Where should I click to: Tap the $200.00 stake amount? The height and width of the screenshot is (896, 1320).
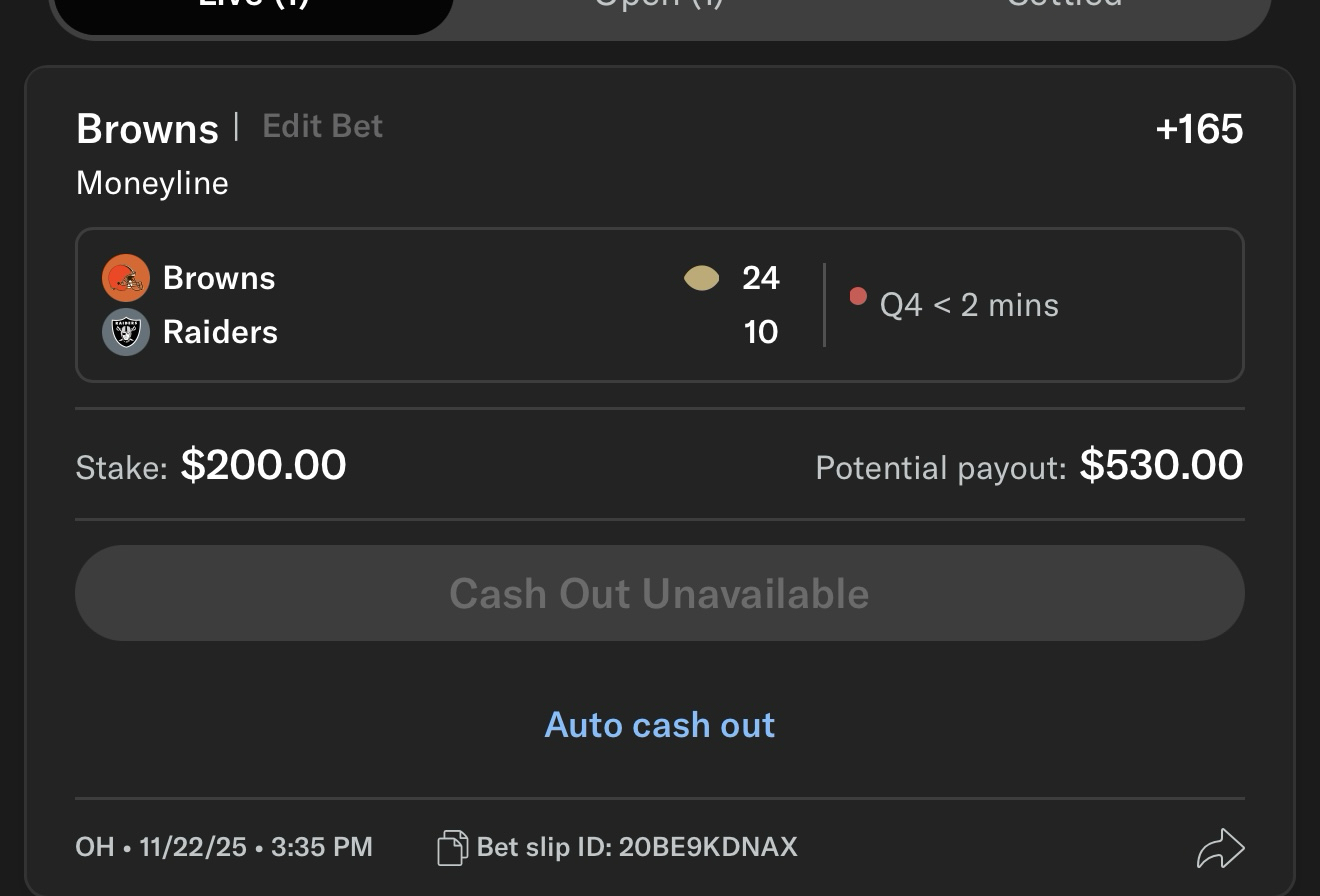point(263,465)
